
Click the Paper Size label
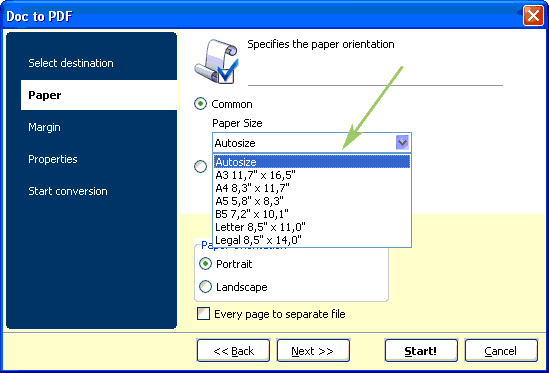point(237,123)
